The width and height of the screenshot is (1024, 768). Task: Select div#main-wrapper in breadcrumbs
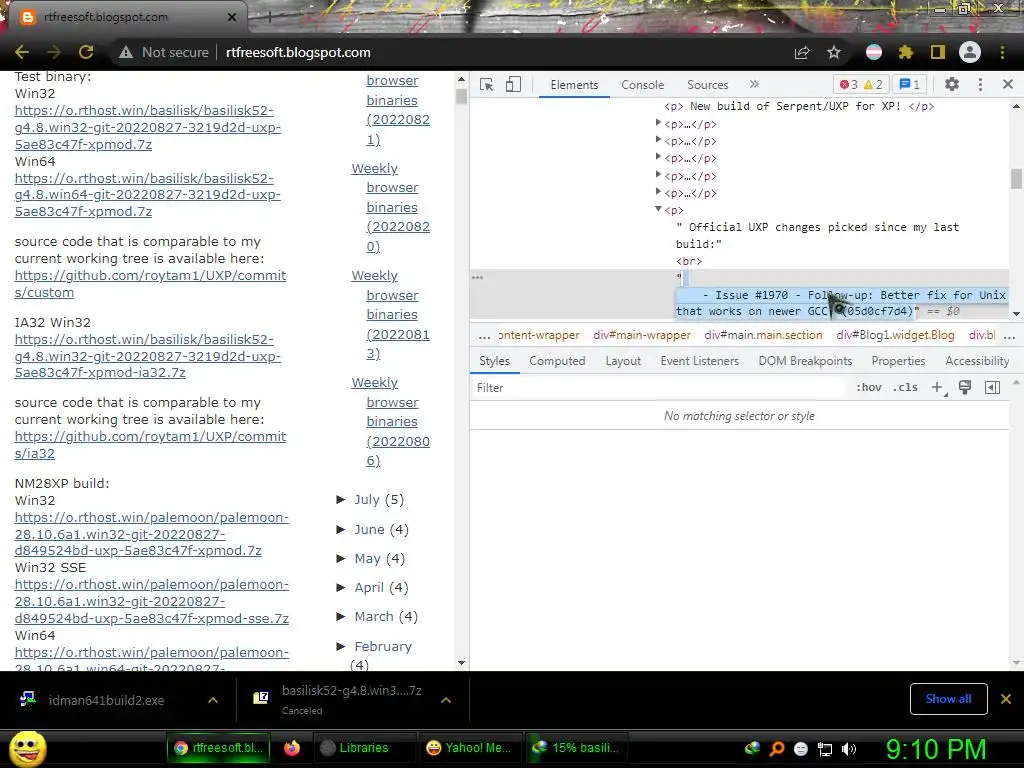pyautogui.click(x=641, y=335)
